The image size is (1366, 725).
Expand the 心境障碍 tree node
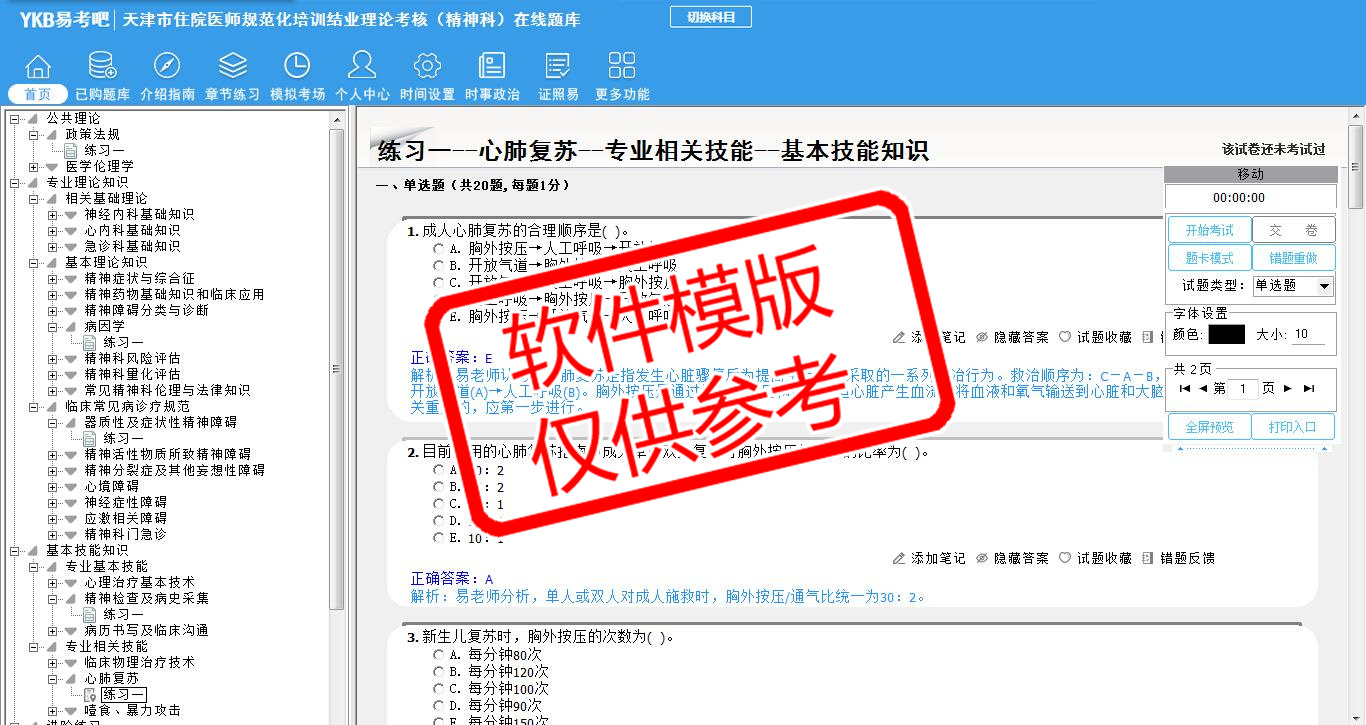point(53,486)
